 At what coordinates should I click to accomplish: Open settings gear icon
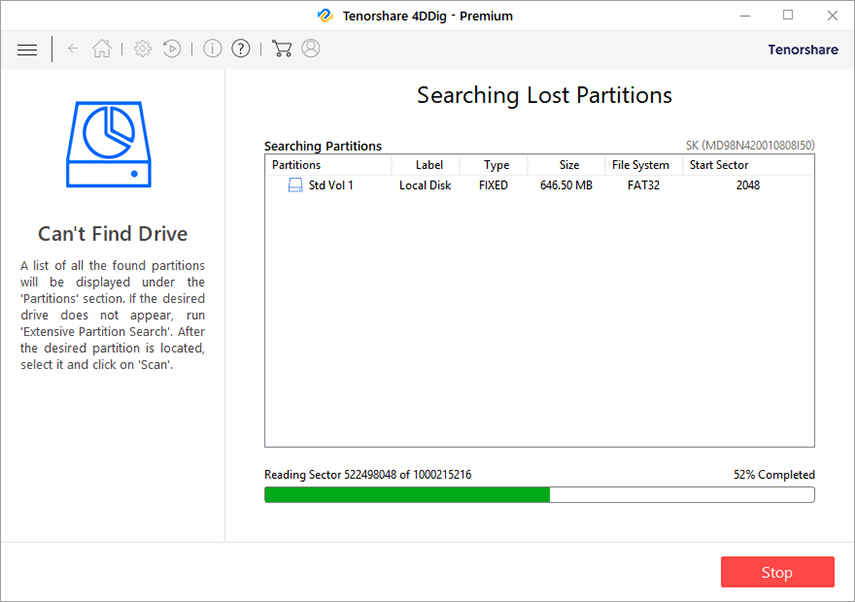143,49
